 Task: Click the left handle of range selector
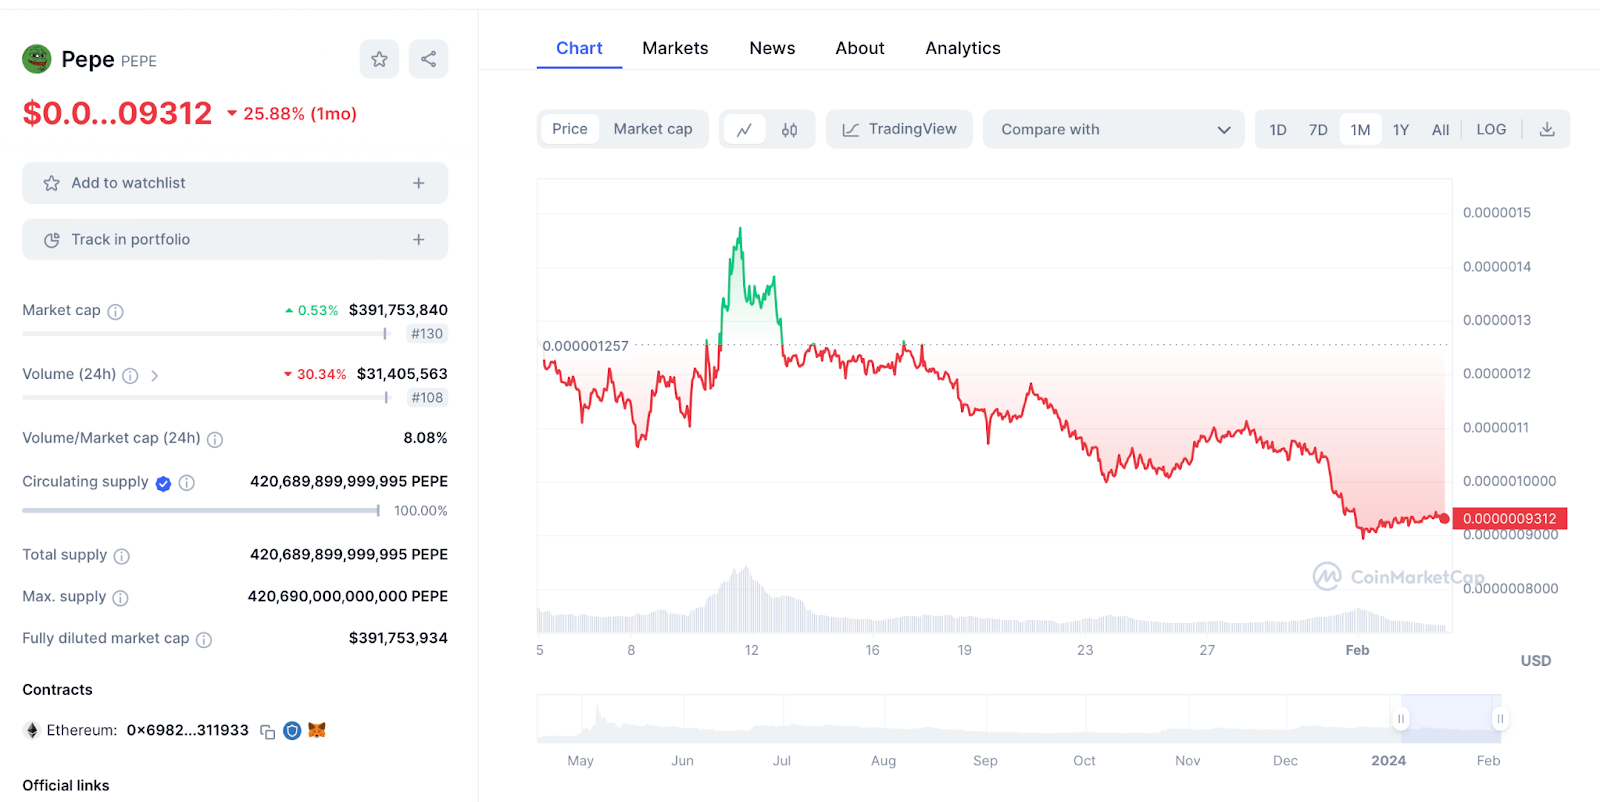pos(1401,718)
